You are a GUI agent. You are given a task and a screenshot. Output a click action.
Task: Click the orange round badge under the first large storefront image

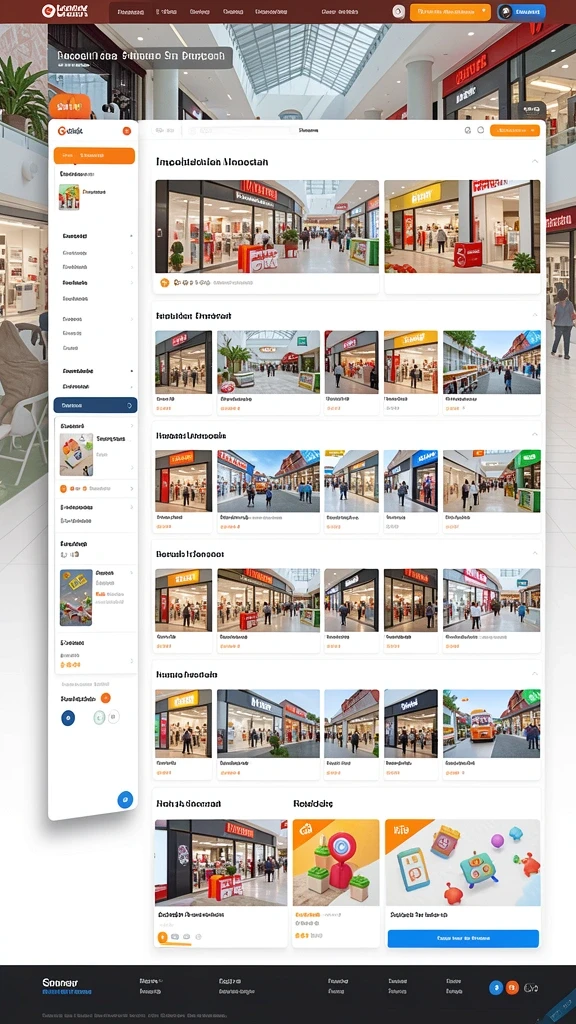pos(165,283)
